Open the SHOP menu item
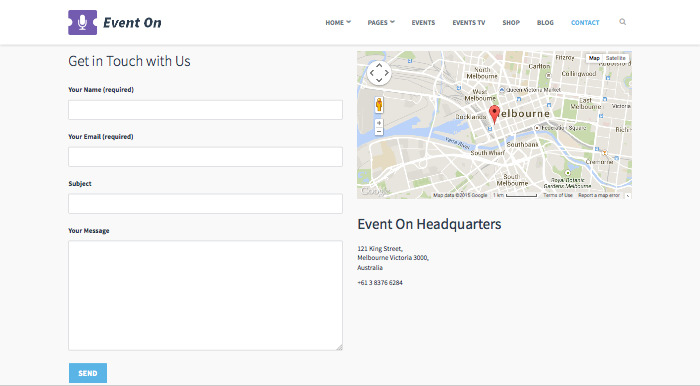This screenshot has height=386, width=700. pyautogui.click(x=511, y=22)
